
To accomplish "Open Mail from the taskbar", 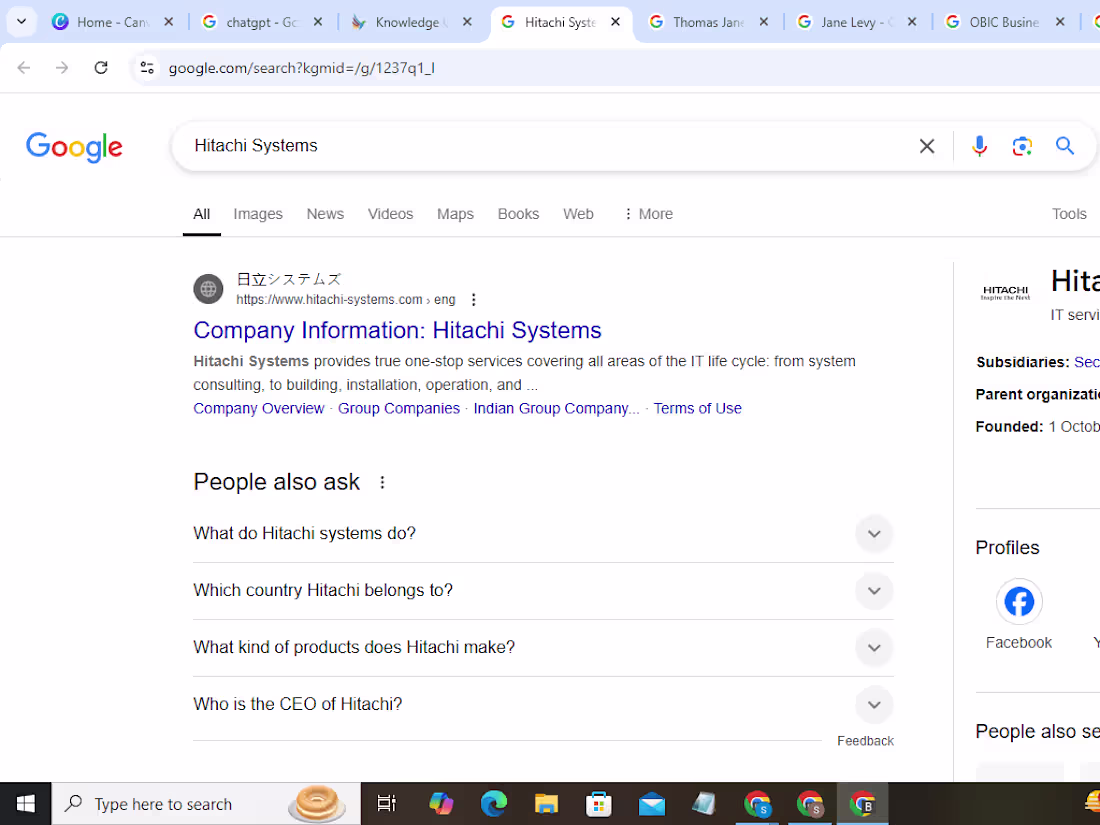I will pyautogui.click(x=652, y=803).
